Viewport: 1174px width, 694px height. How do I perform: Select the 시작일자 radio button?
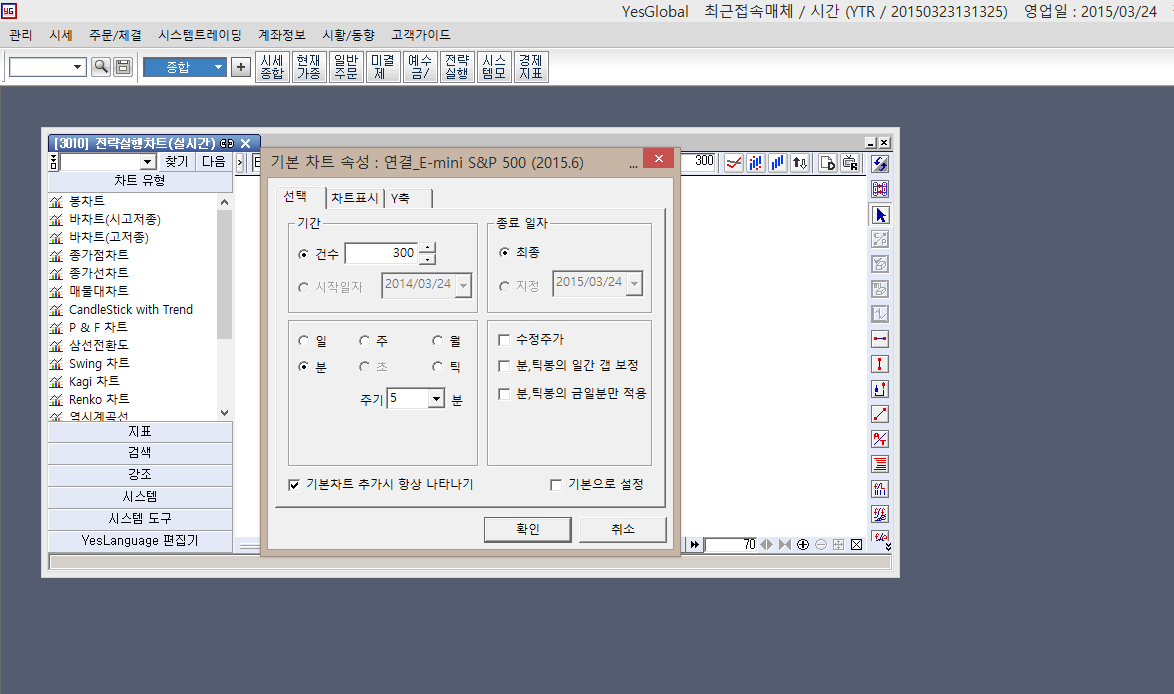pos(303,287)
